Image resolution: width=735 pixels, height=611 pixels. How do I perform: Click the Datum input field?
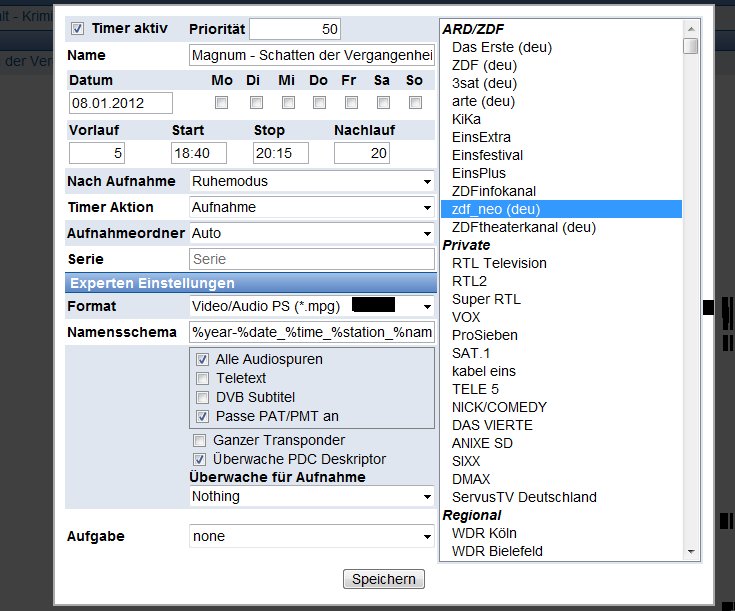[121, 103]
